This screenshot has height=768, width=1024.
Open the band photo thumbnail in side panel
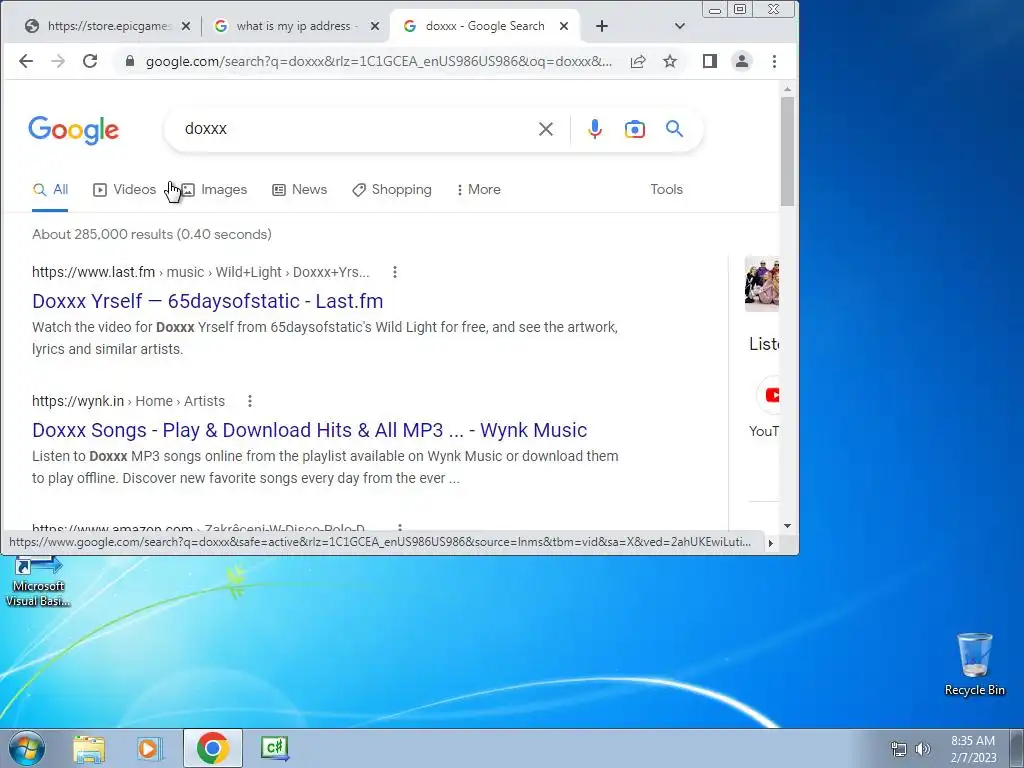coord(762,284)
